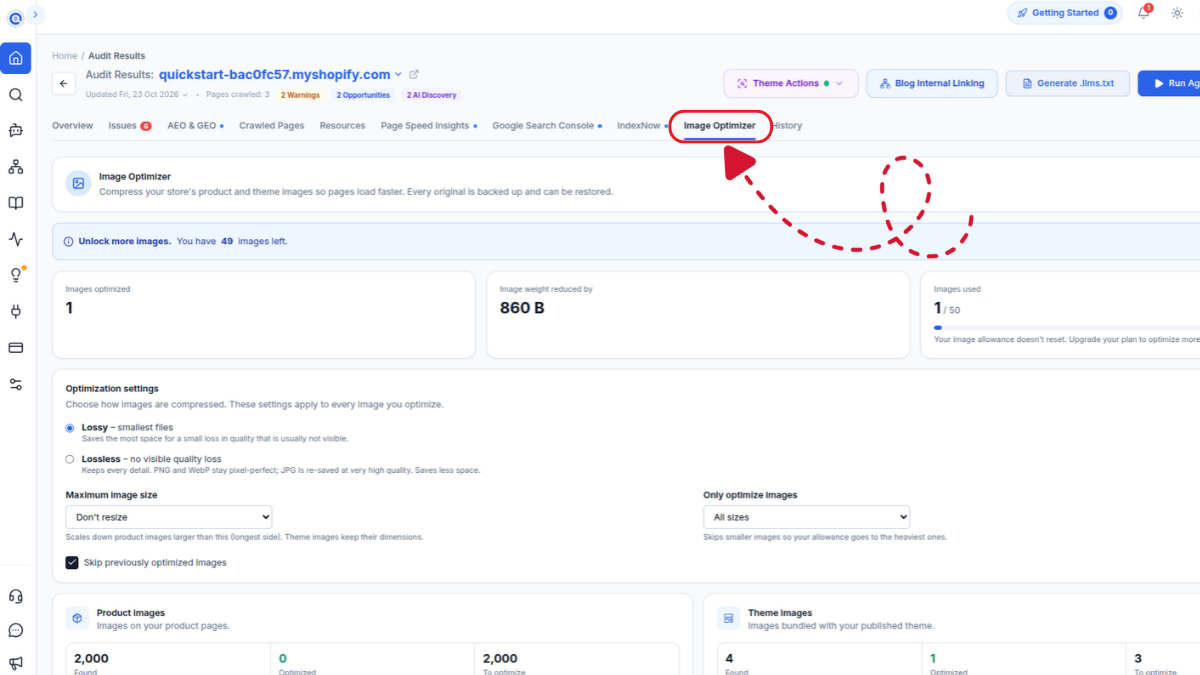Open store in new tab external link icon
1200x675 pixels.
[414, 74]
